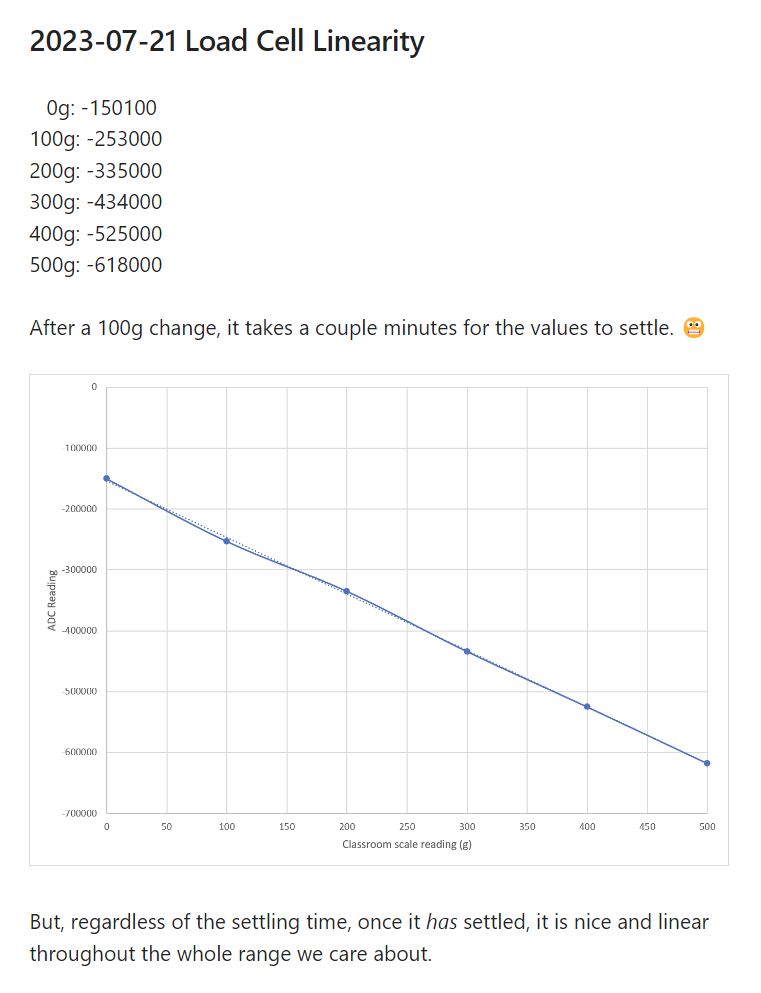Click the -700000 y-axis tick label
Viewport: 761px width, 993px height.
(80, 813)
